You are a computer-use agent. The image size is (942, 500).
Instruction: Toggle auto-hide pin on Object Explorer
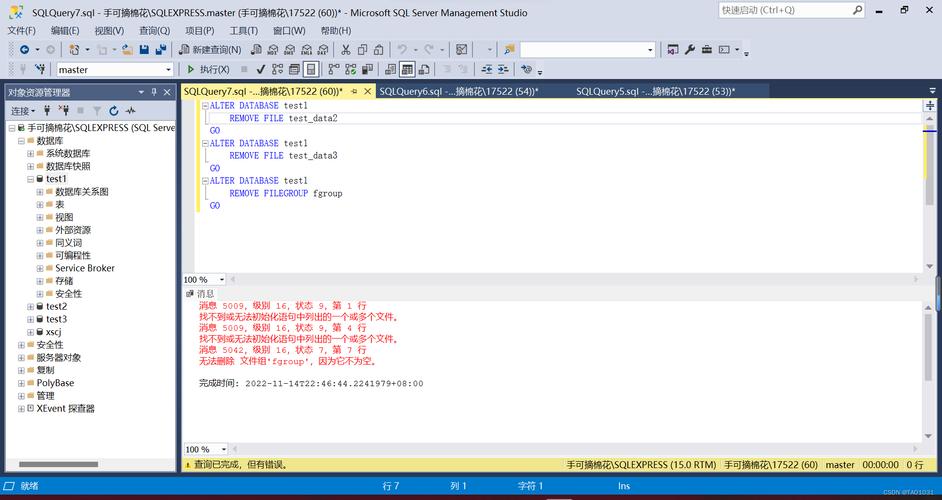point(154,92)
